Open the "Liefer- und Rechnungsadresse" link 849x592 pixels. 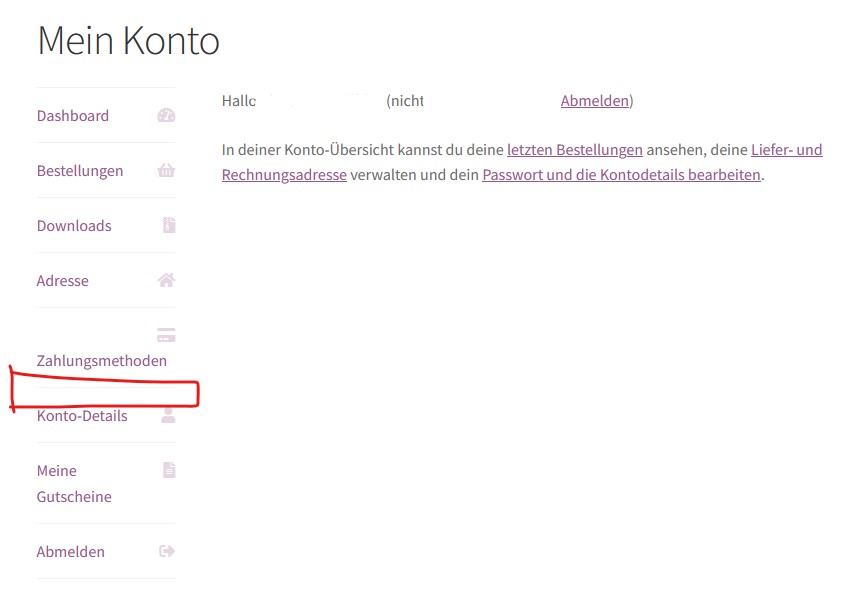pyautogui.click(x=786, y=150)
